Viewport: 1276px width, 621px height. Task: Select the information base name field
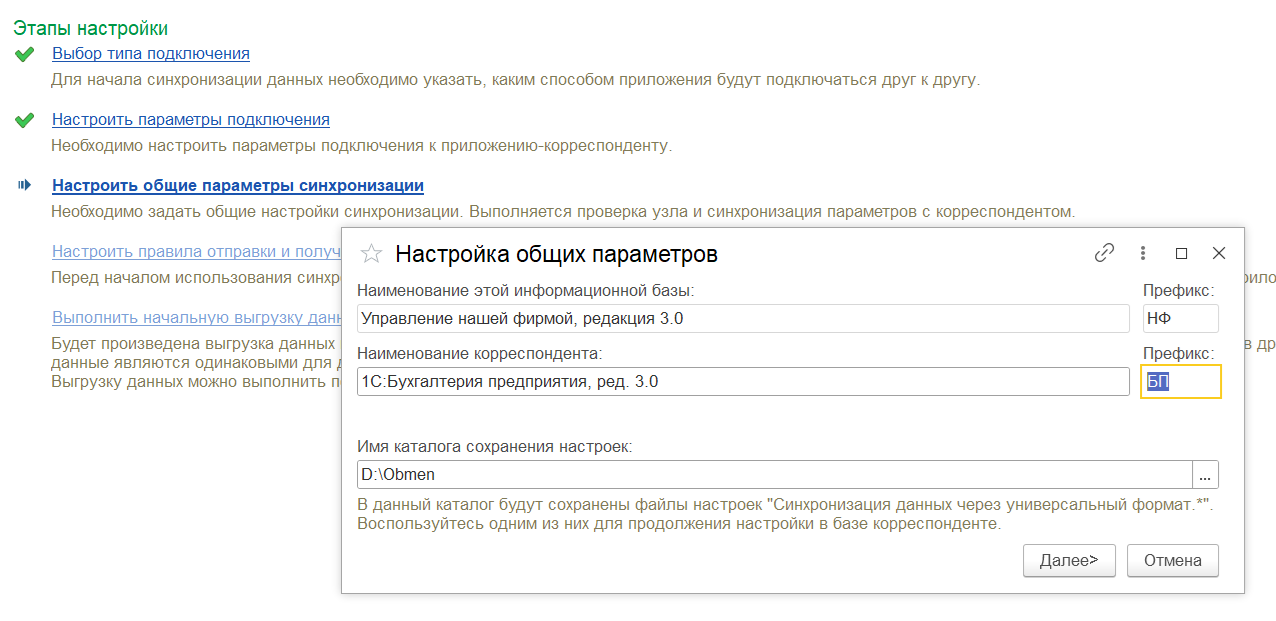click(x=740, y=317)
